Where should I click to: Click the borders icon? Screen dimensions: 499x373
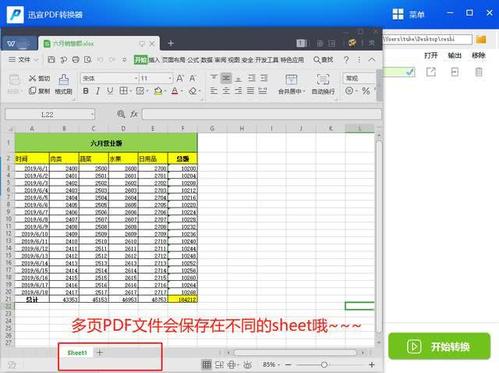[x=124, y=91]
